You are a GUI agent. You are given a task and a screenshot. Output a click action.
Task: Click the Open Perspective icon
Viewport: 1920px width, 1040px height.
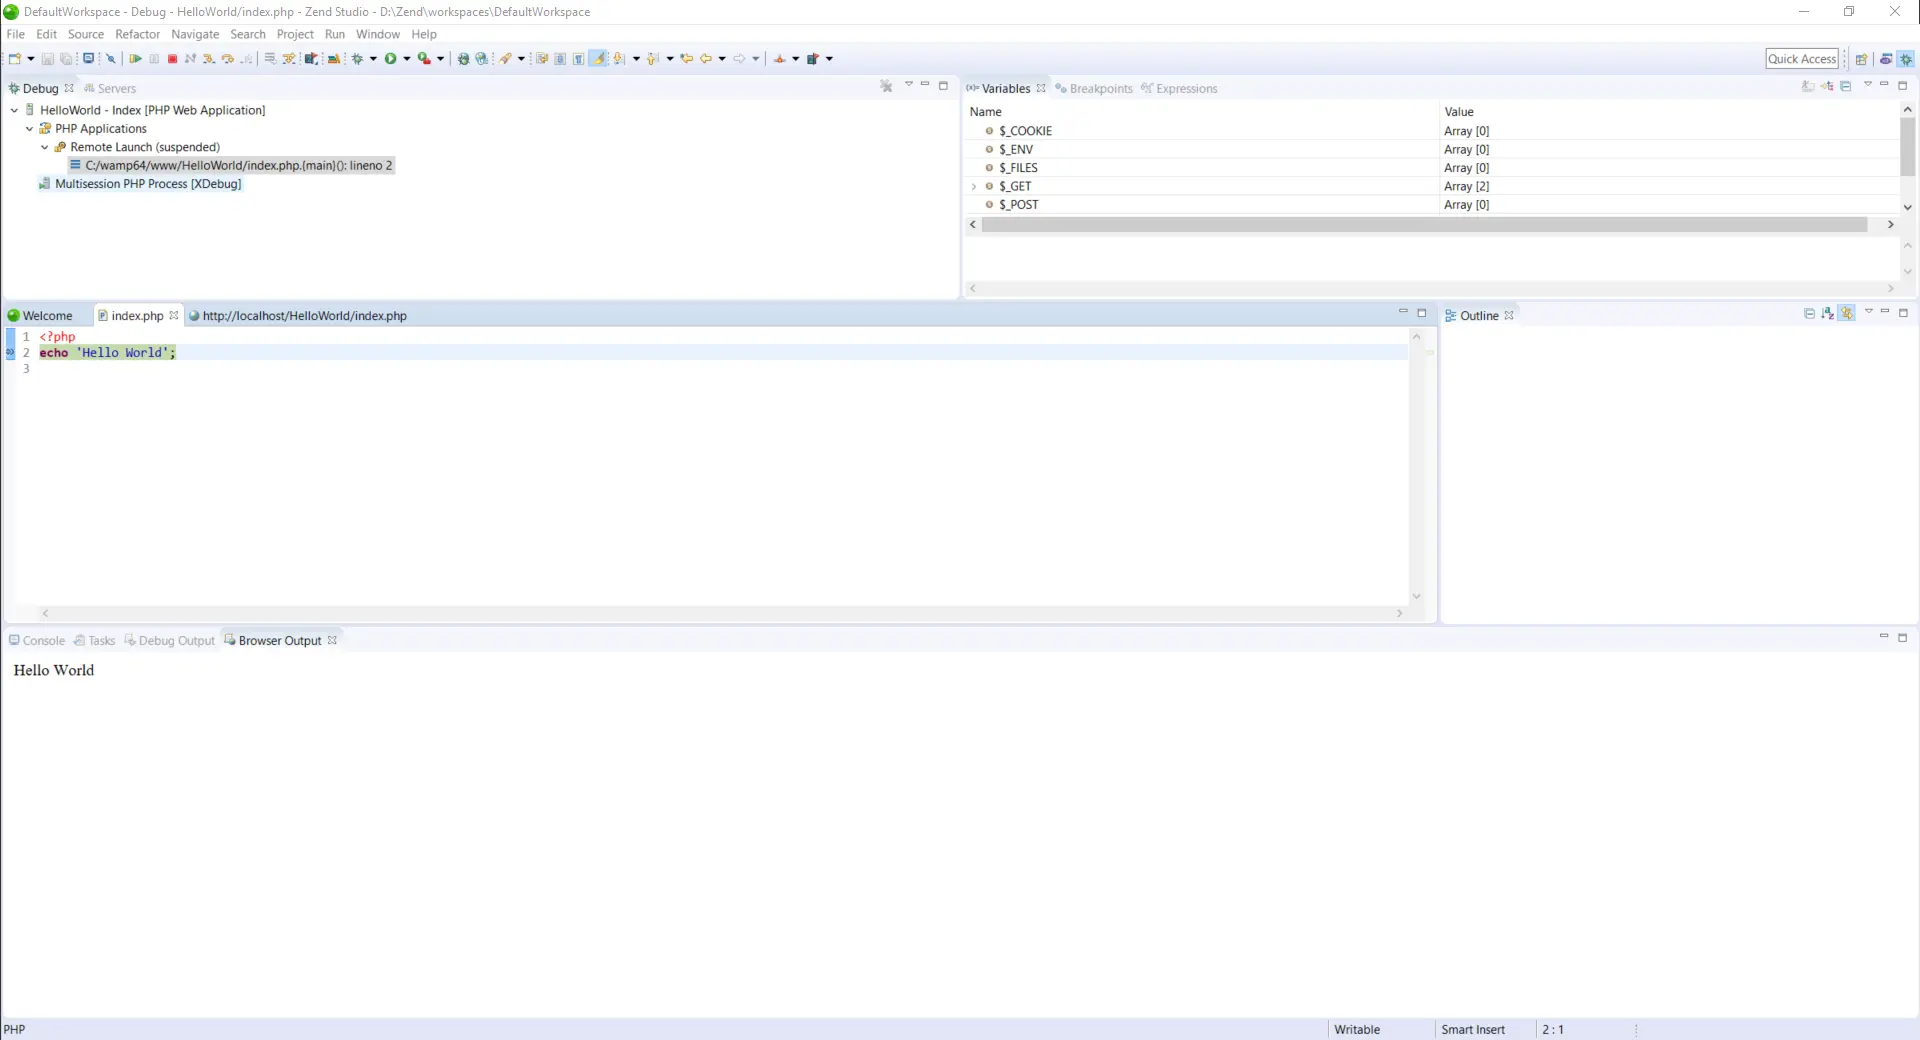(x=1861, y=59)
